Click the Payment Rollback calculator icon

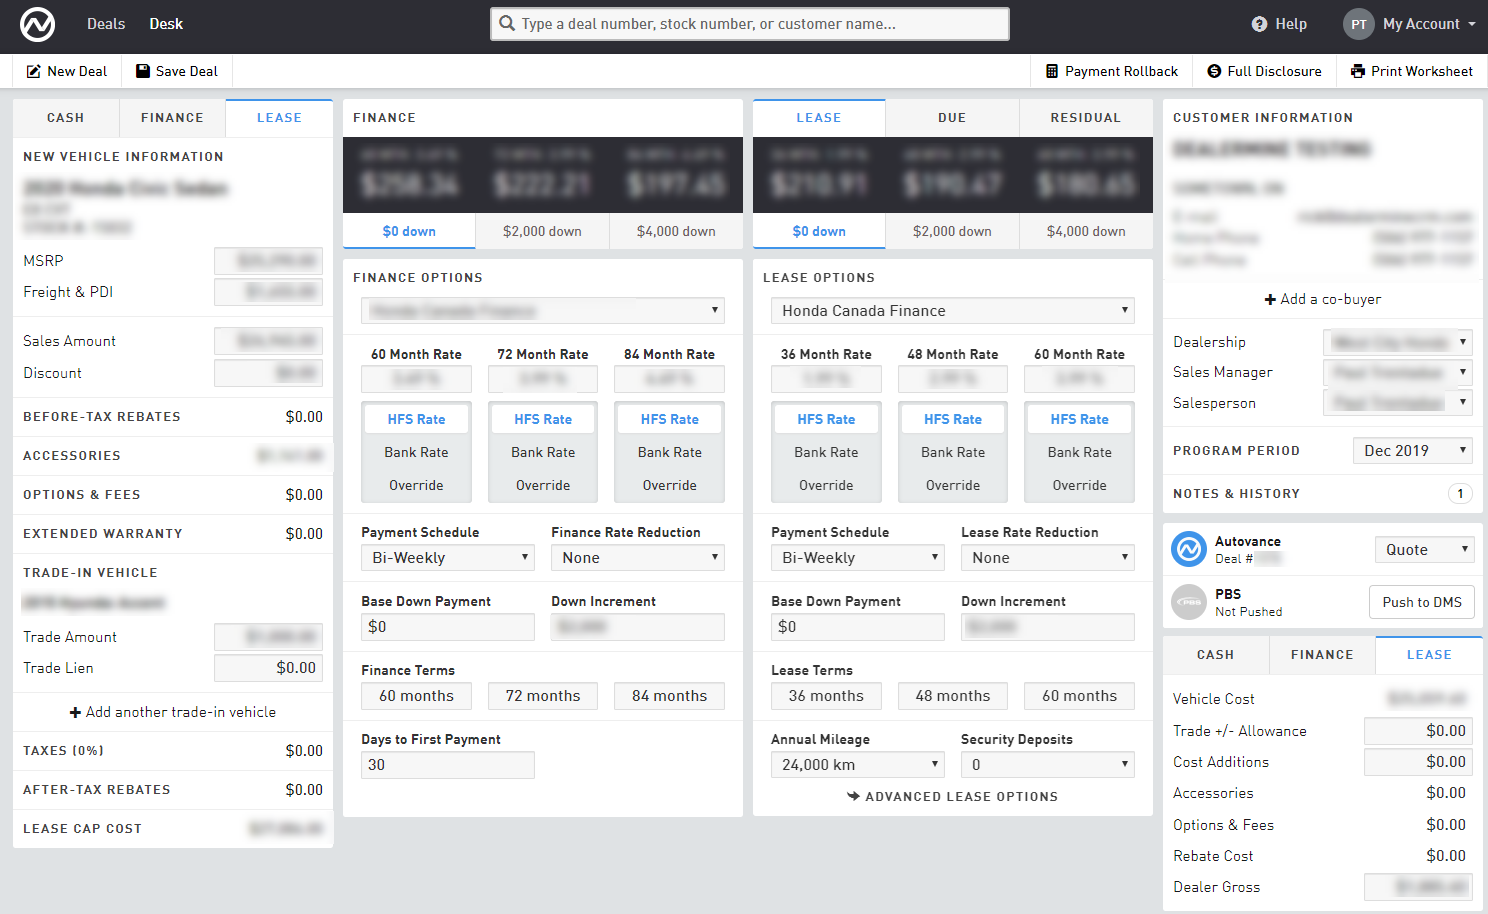click(x=1051, y=71)
